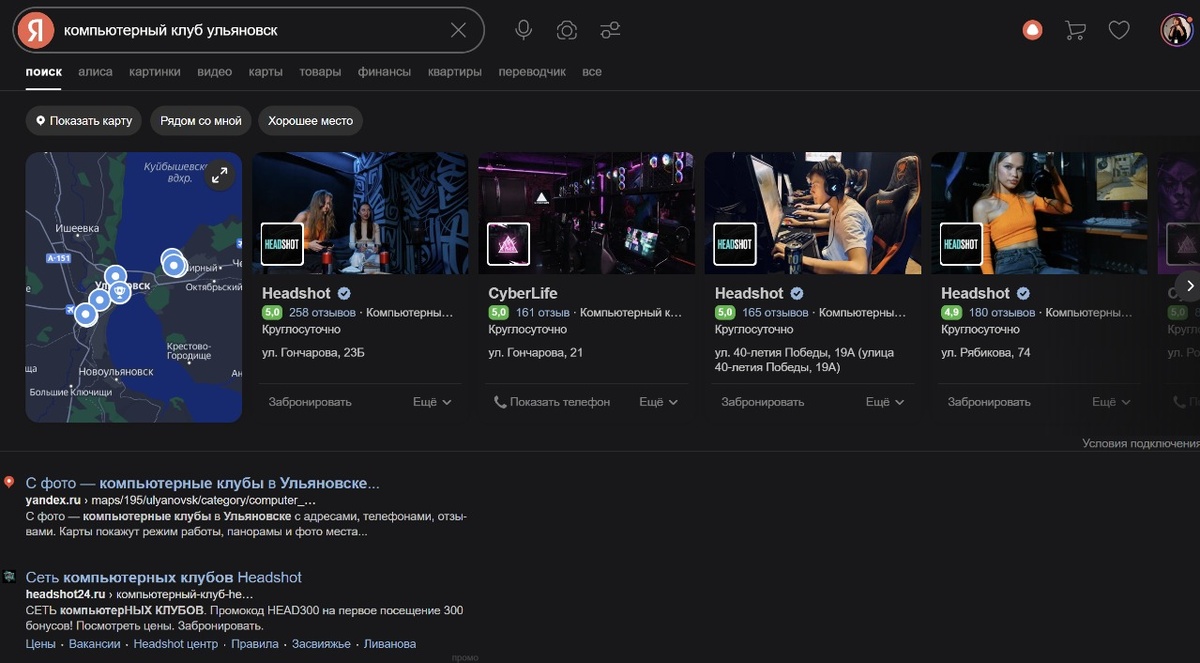Click the Показать карту button
The width and height of the screenshot is (1200, 663).
point(84,121)
